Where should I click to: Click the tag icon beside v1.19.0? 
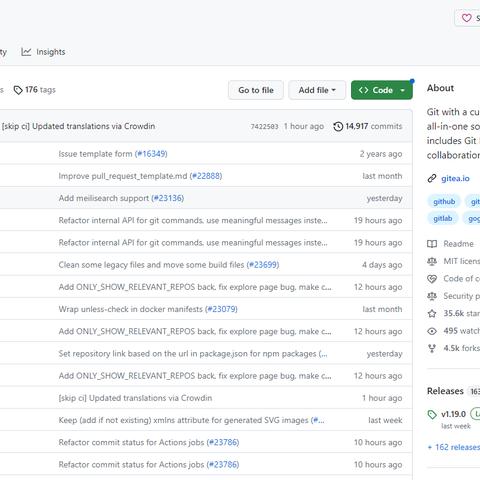[x=432, y=415]
